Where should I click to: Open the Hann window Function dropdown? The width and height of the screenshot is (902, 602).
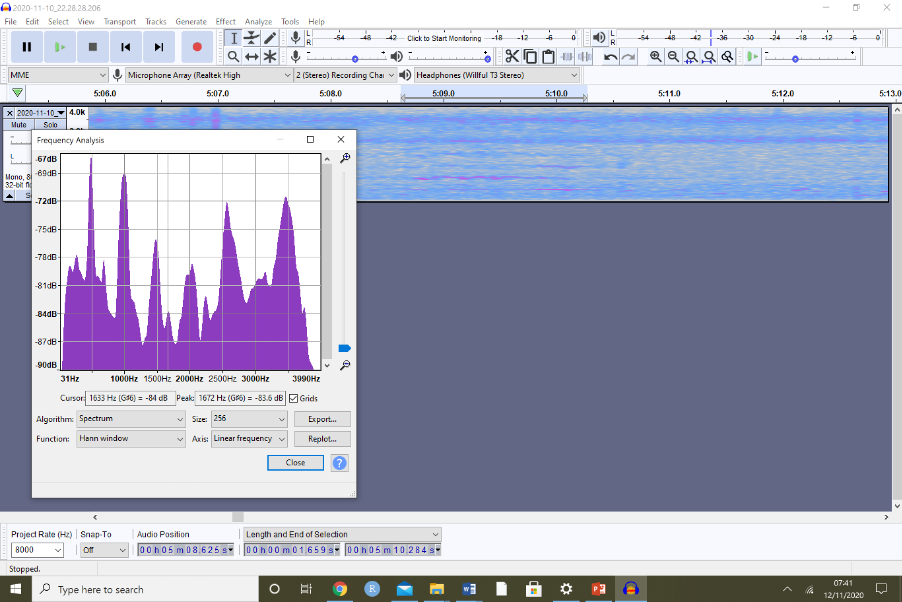[x=131, y=439]
